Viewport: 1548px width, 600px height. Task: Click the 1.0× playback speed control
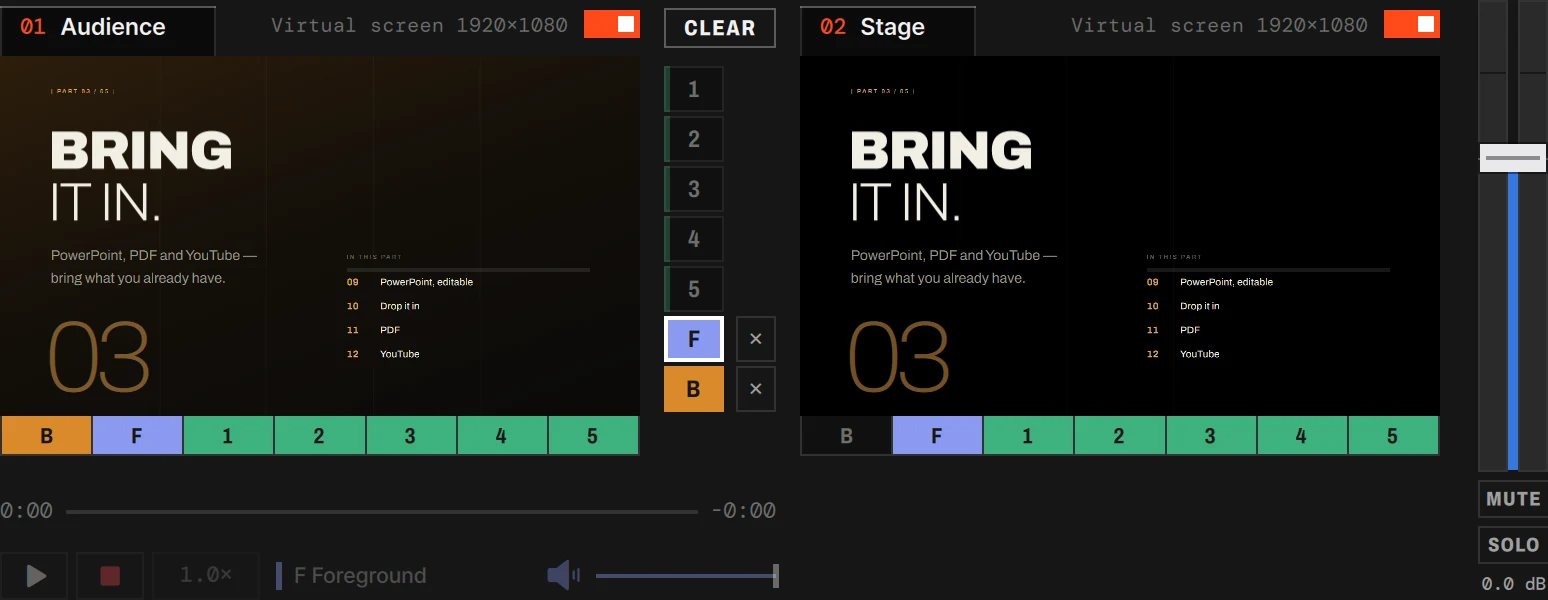pyautogui.click(x=206, y=576)
